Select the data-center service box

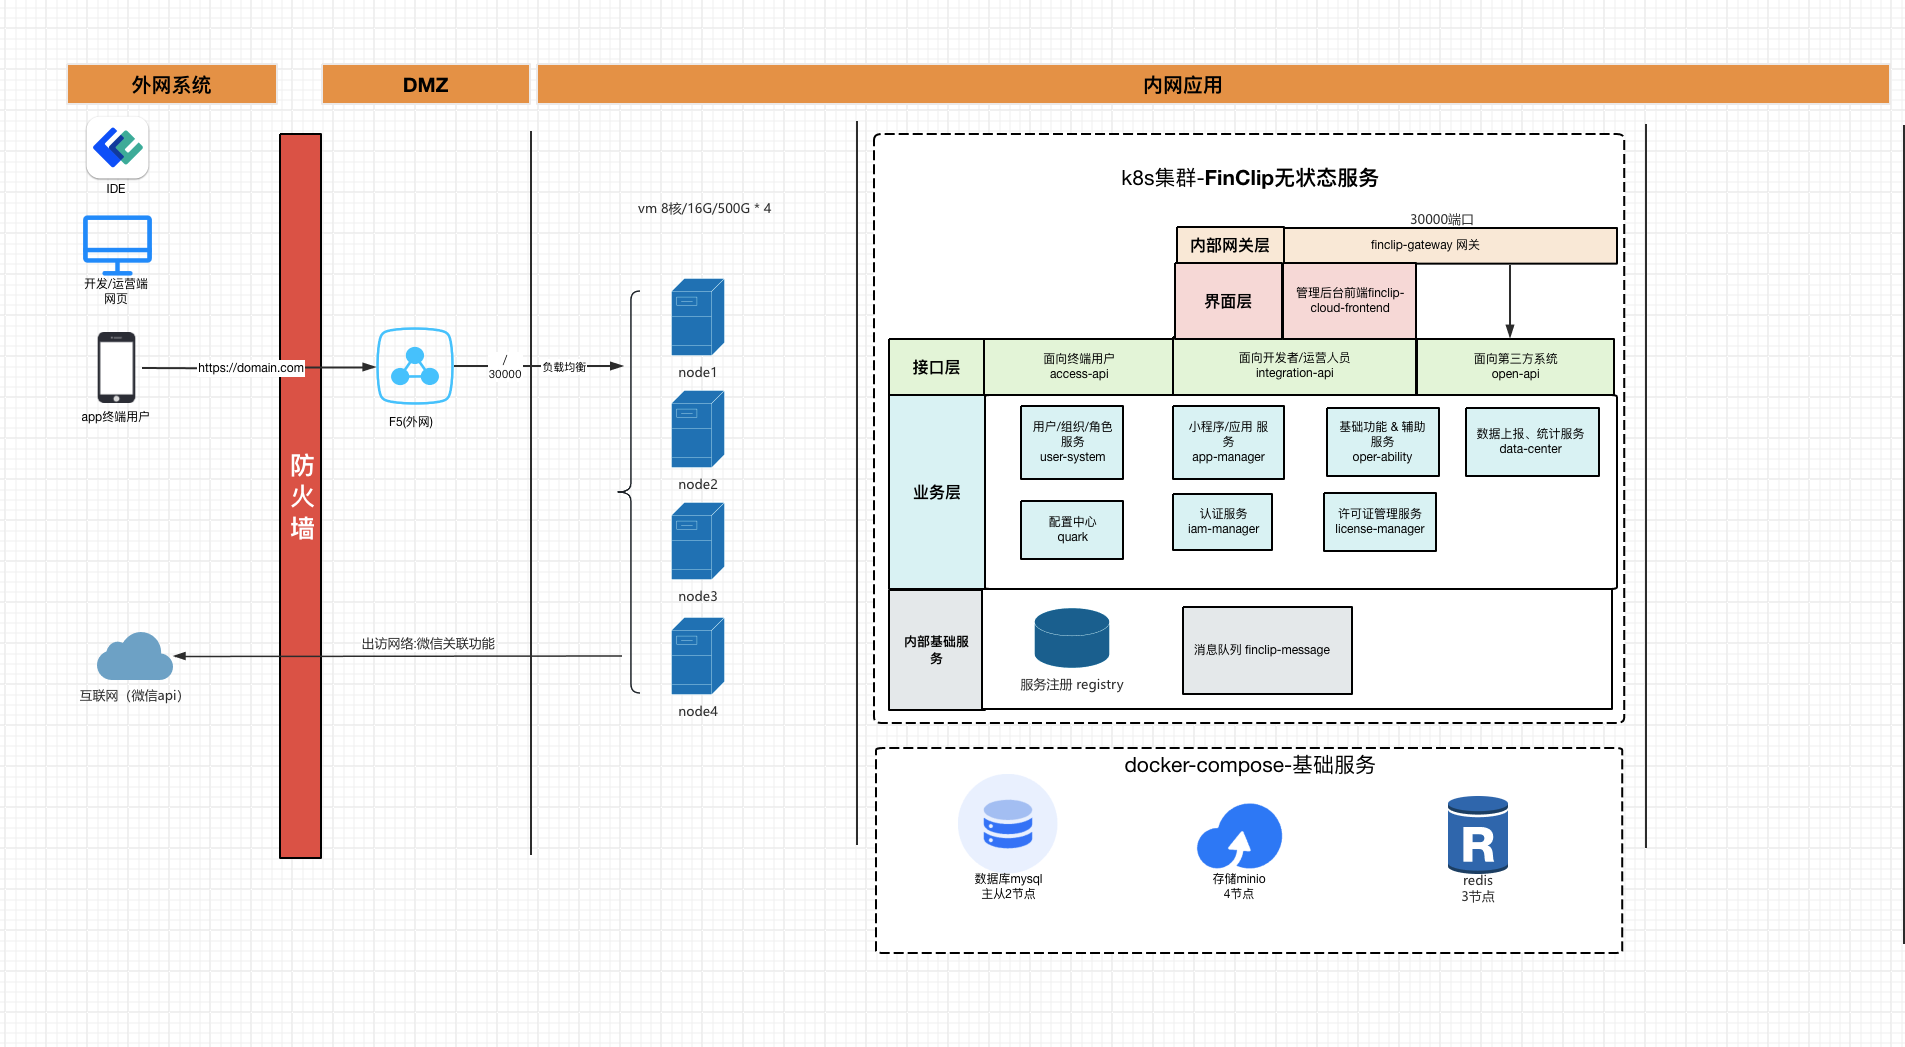coord(1532,442)
